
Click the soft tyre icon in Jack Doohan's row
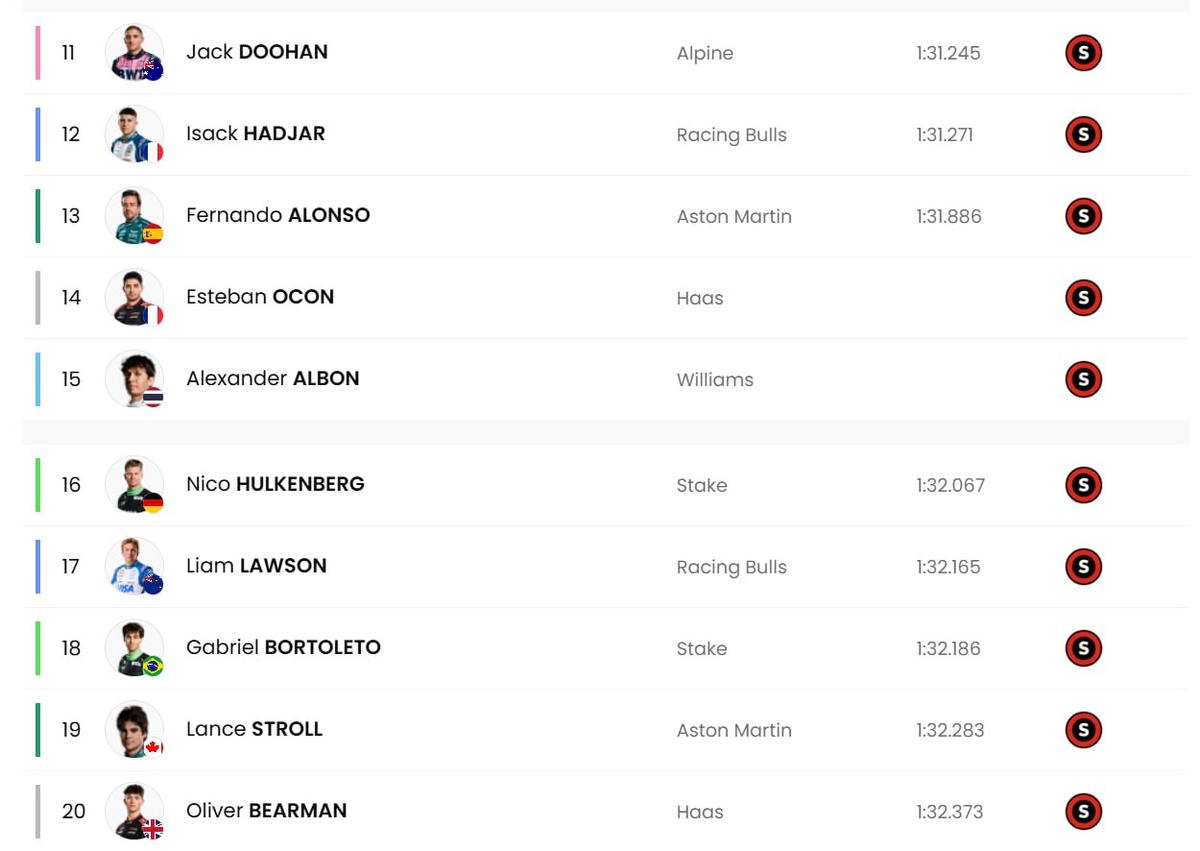coord(1083,53)
